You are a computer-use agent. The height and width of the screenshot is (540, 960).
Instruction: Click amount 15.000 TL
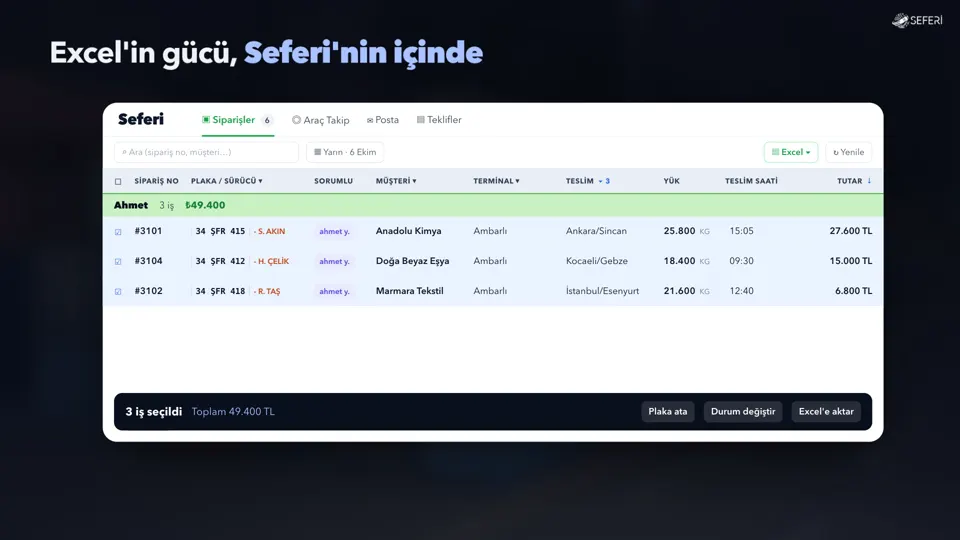850,261
